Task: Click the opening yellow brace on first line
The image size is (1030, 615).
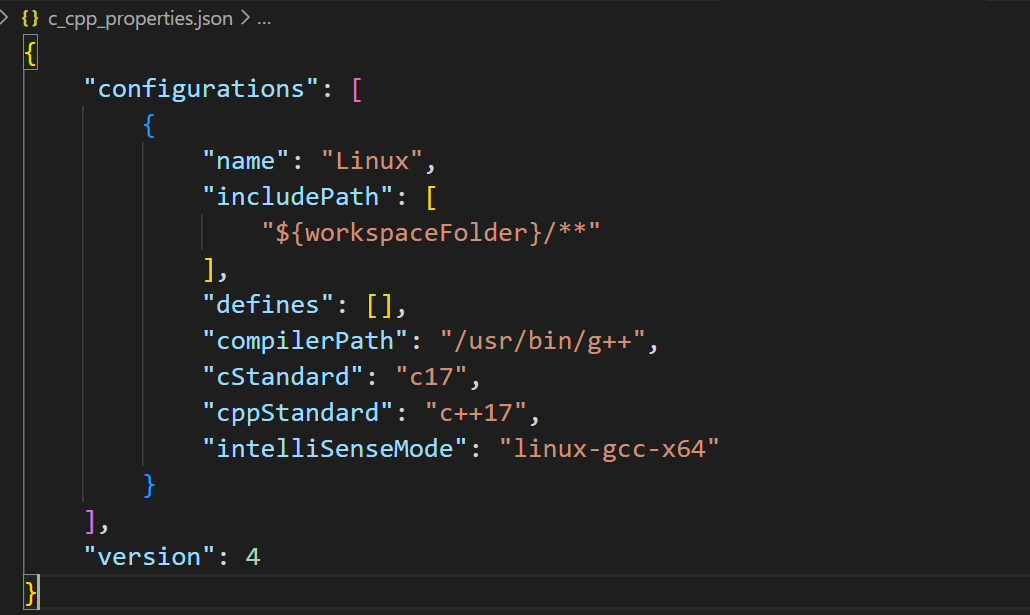Action: [30, 53]
